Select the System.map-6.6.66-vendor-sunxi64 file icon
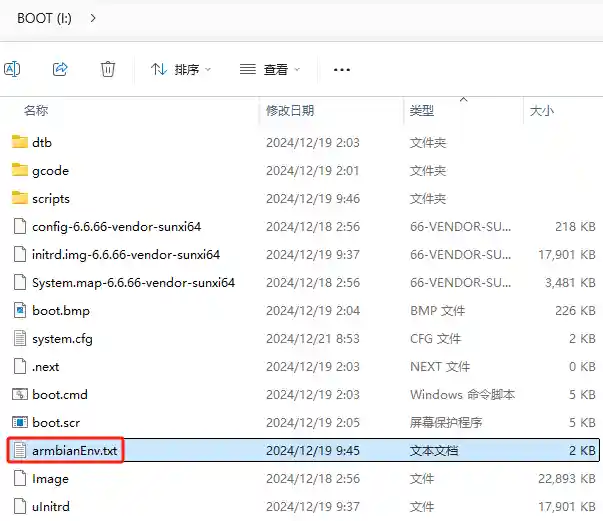Screen dimensions: 603x521 pyautogui.click(x=20, y=282)
